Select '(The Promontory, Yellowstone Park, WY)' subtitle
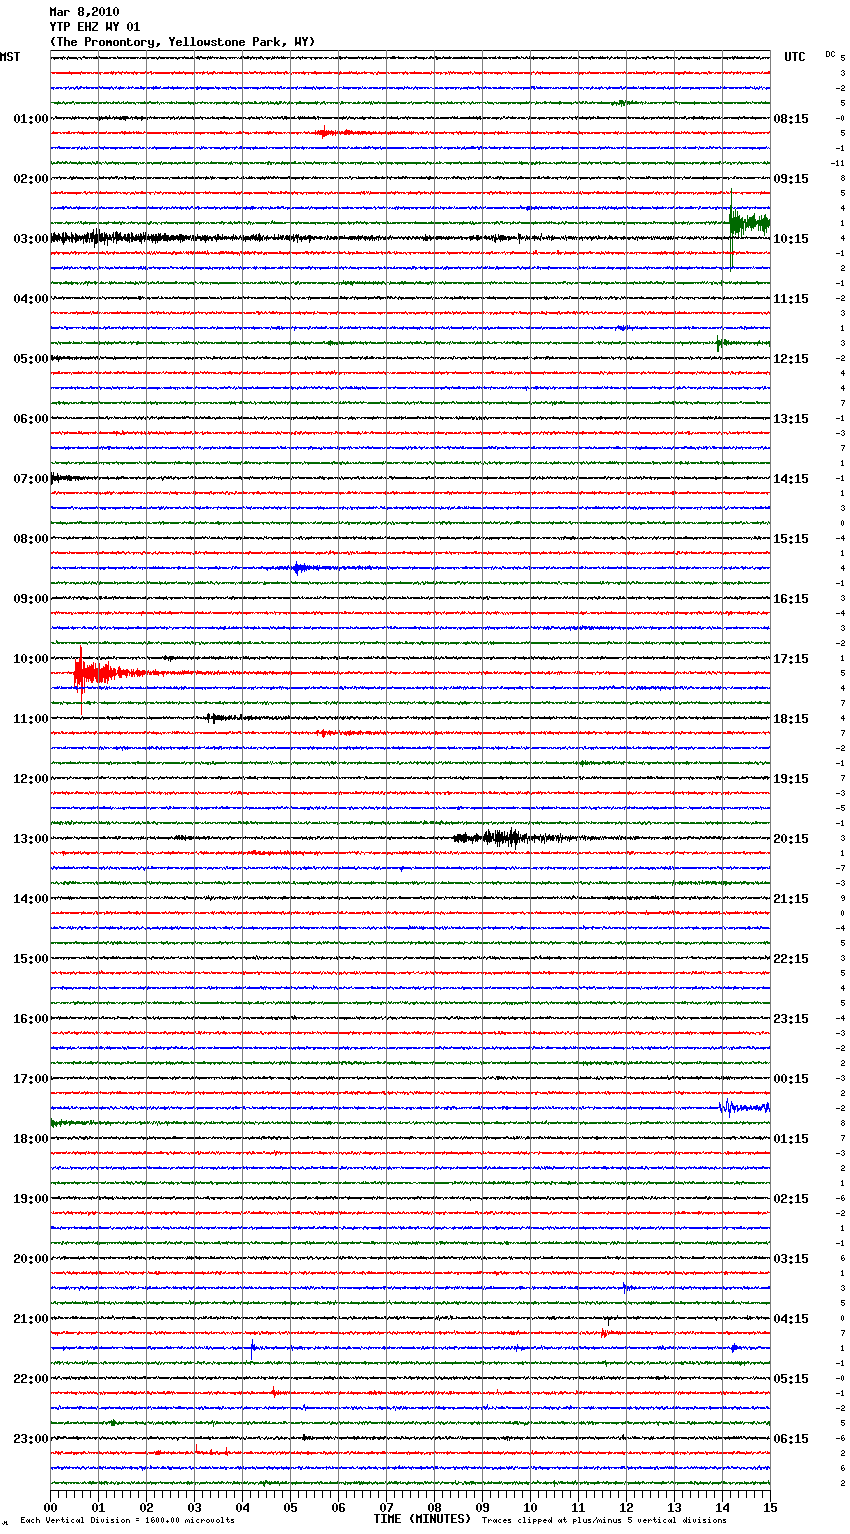The height and width of the screenshot is (1534, 850). (182, 42)
